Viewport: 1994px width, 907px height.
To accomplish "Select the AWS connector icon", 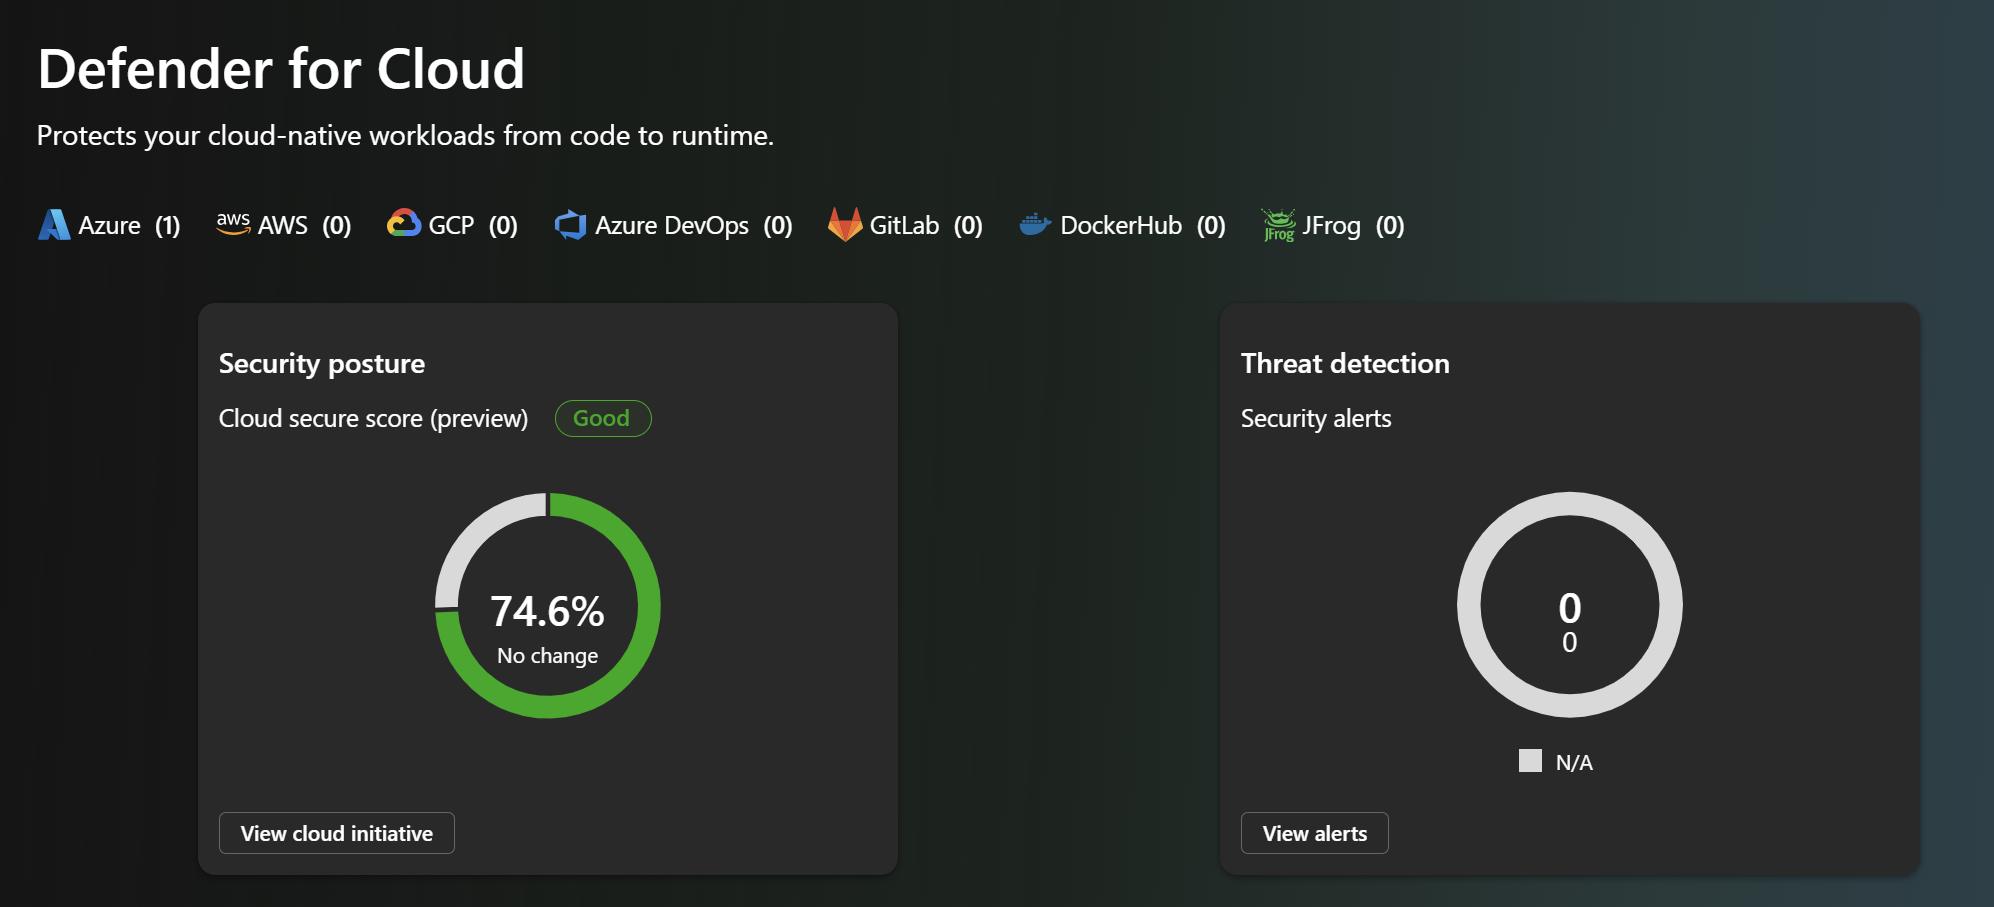I will tap(232, 222).
